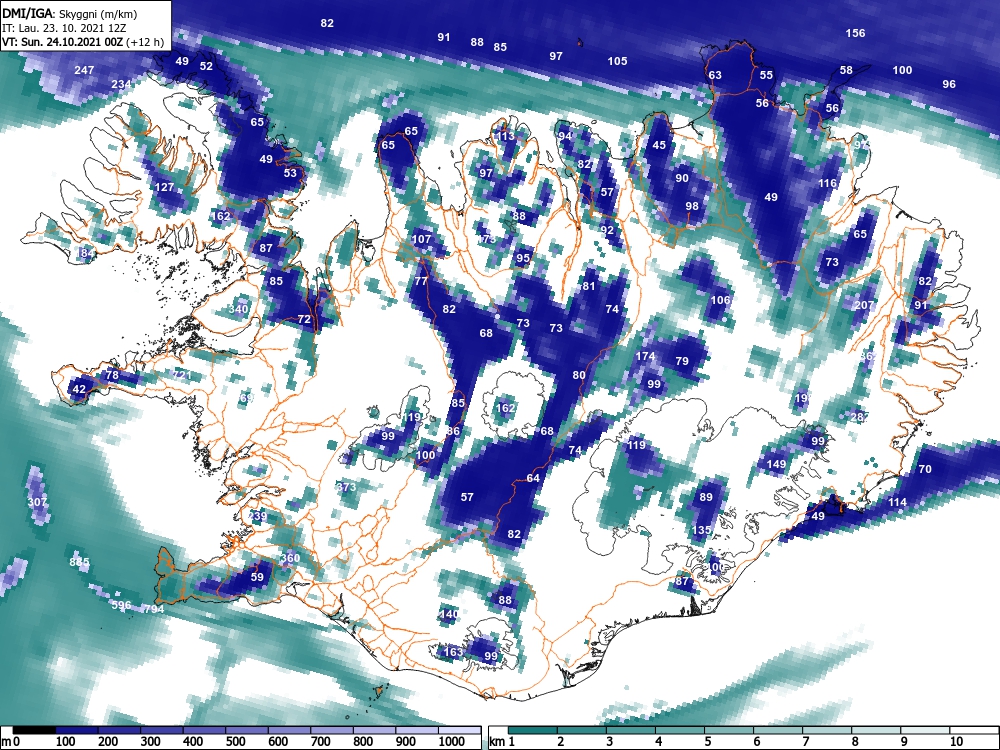1000x750 pixels.
Task: Click the 340 visibility value
Action: (x=238, y=309)
